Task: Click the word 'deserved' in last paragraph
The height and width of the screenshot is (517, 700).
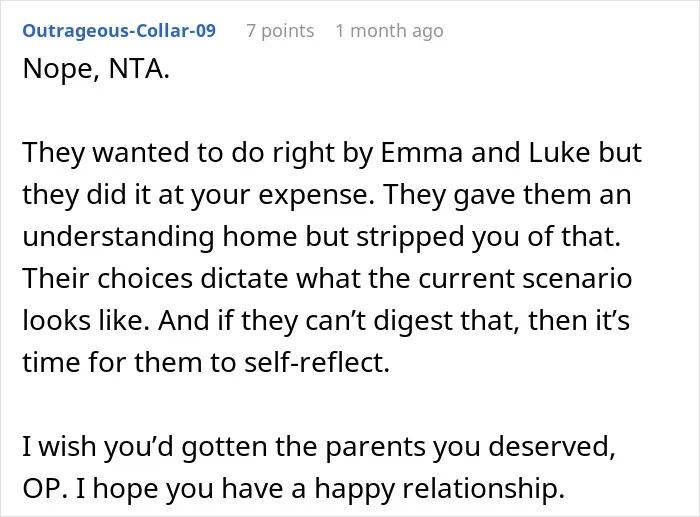Action: 551,446
